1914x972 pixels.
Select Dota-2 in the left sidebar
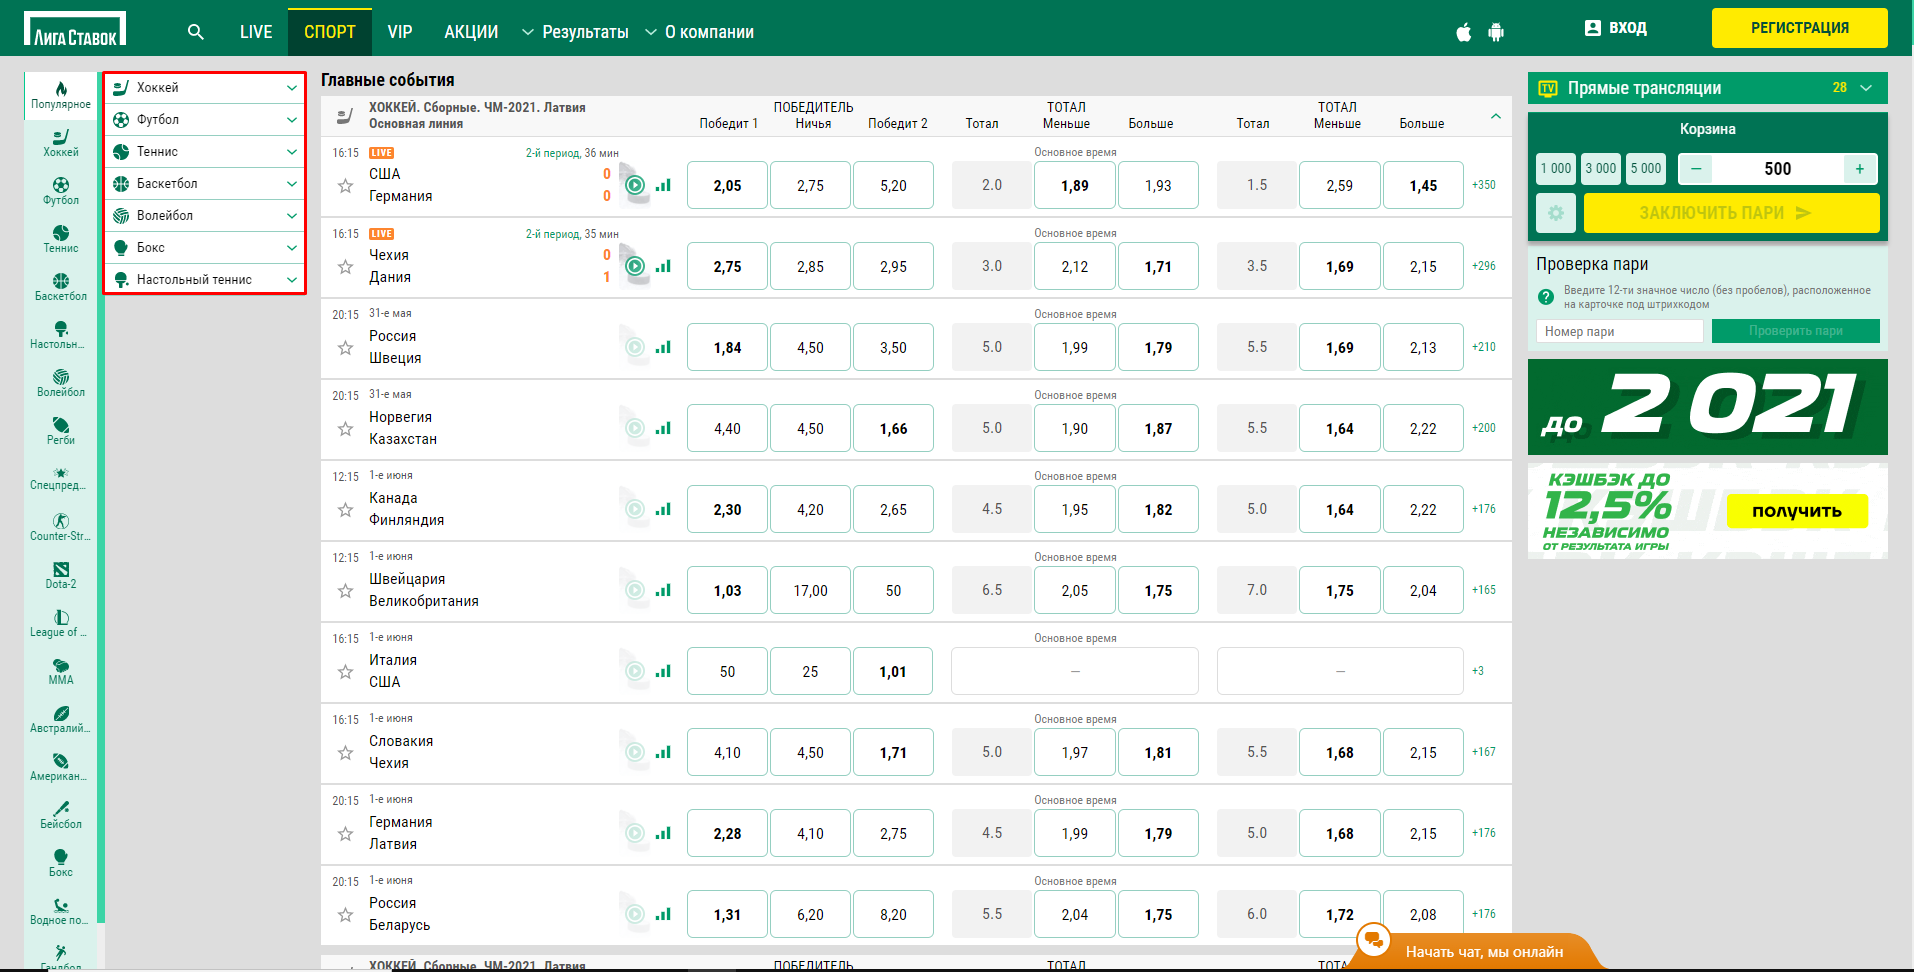[x=61, y=575]
